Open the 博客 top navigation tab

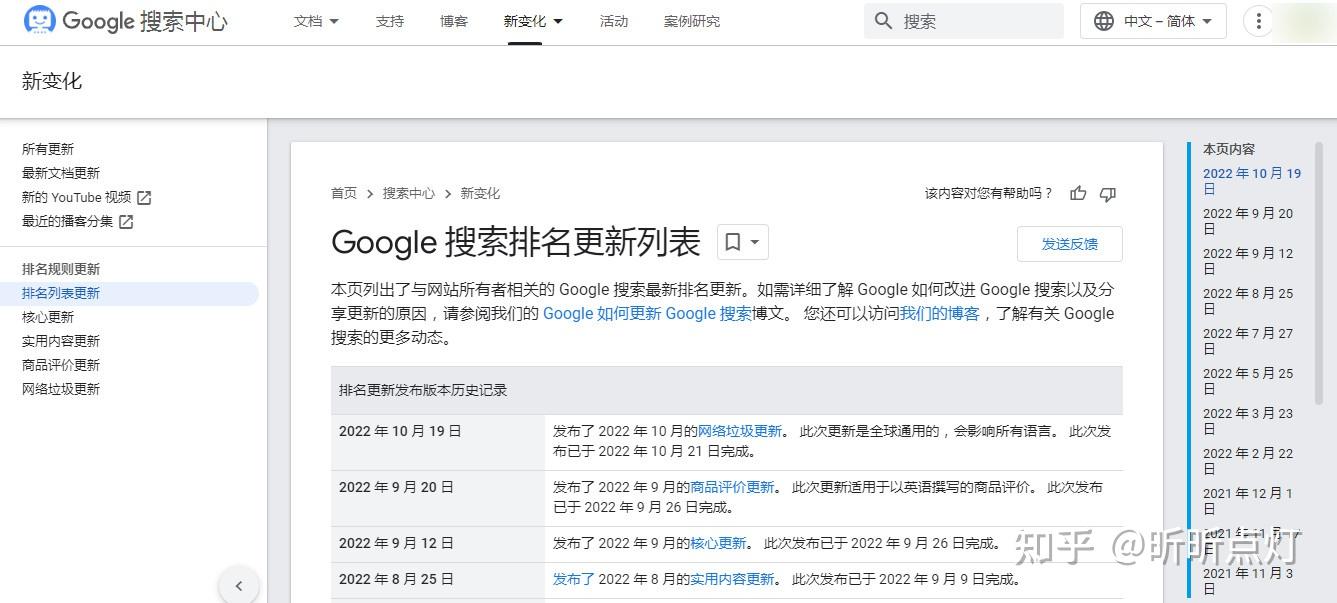454,21
